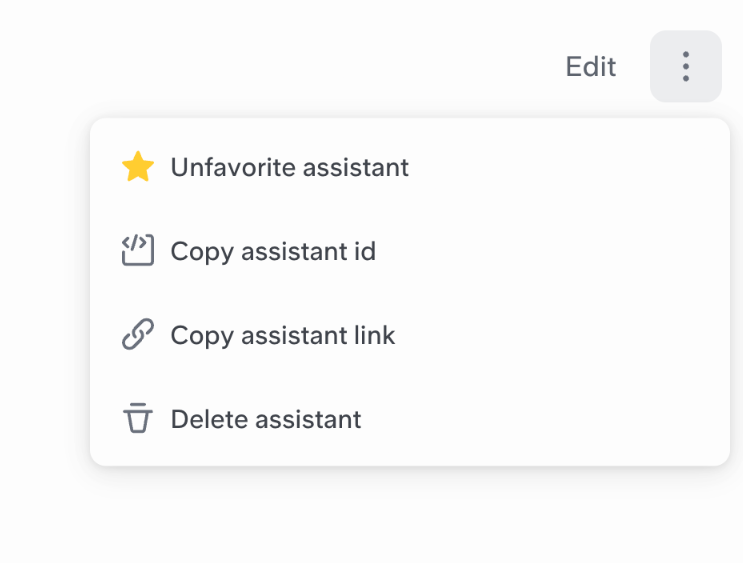Collapse the more options dropdown
Viewport: 743px width, 563px height.
point(686,67)
